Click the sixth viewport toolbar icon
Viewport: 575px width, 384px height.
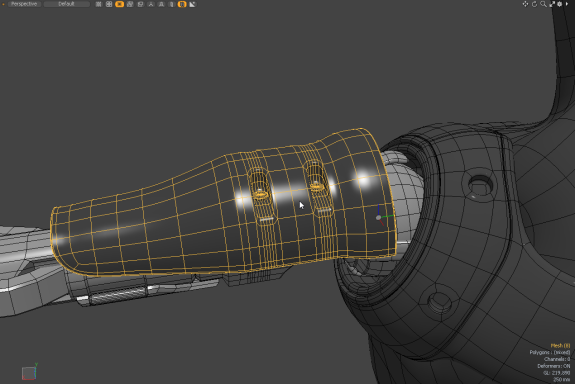[151, 4]
